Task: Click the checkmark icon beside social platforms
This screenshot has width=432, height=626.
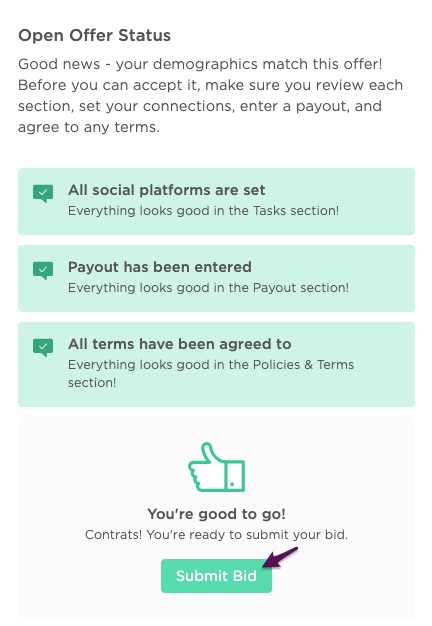Action: (43, 193)
